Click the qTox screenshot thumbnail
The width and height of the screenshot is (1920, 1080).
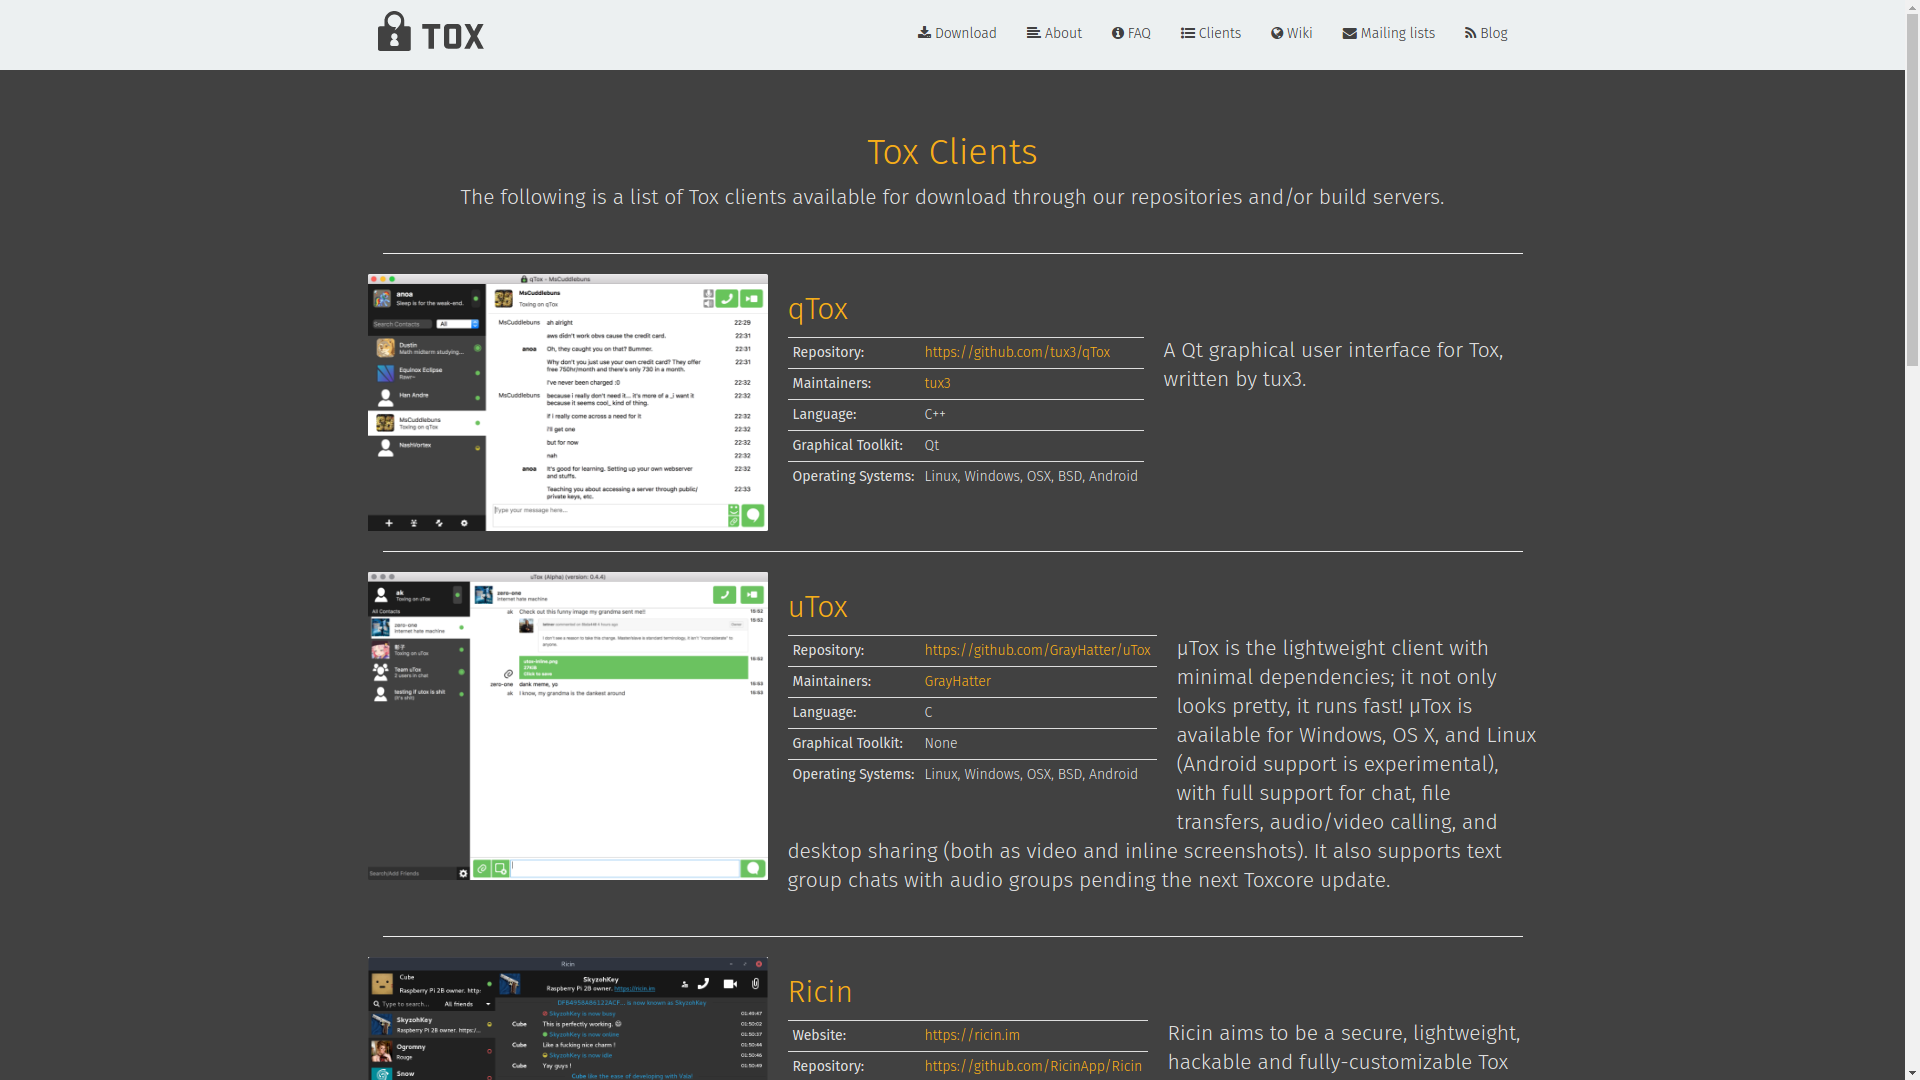coord(567,402)
